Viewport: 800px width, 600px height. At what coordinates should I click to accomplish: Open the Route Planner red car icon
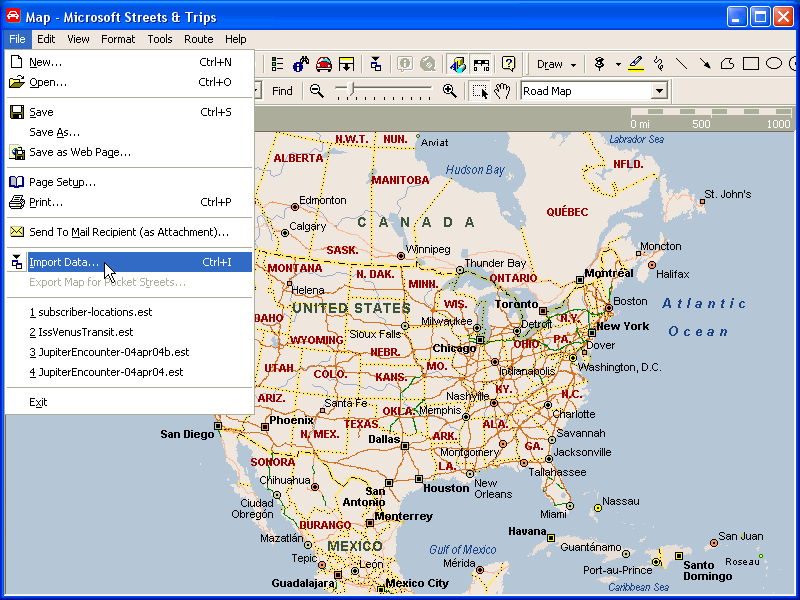click(324, 64)
